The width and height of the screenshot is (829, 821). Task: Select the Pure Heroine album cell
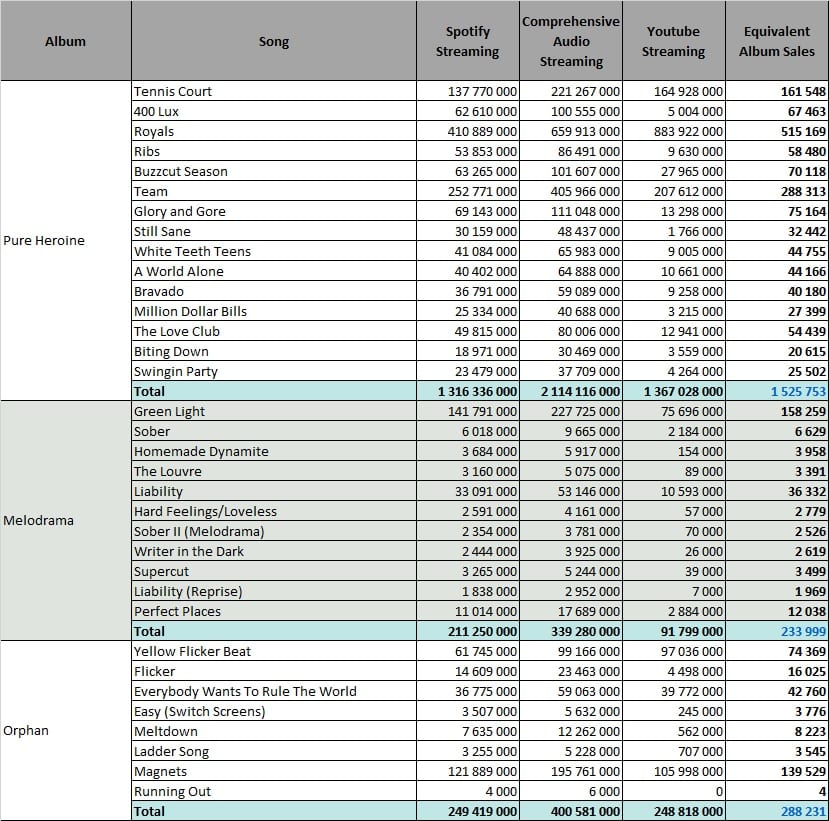point(66,241)
